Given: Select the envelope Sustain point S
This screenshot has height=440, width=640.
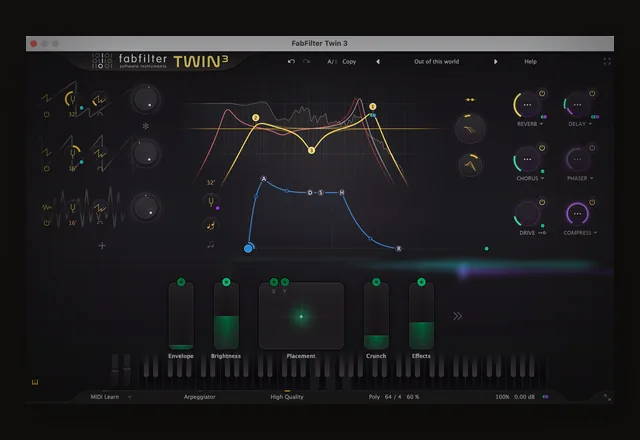Looking at the screenshot, I should pyautogui.click(x=321, y=192).
